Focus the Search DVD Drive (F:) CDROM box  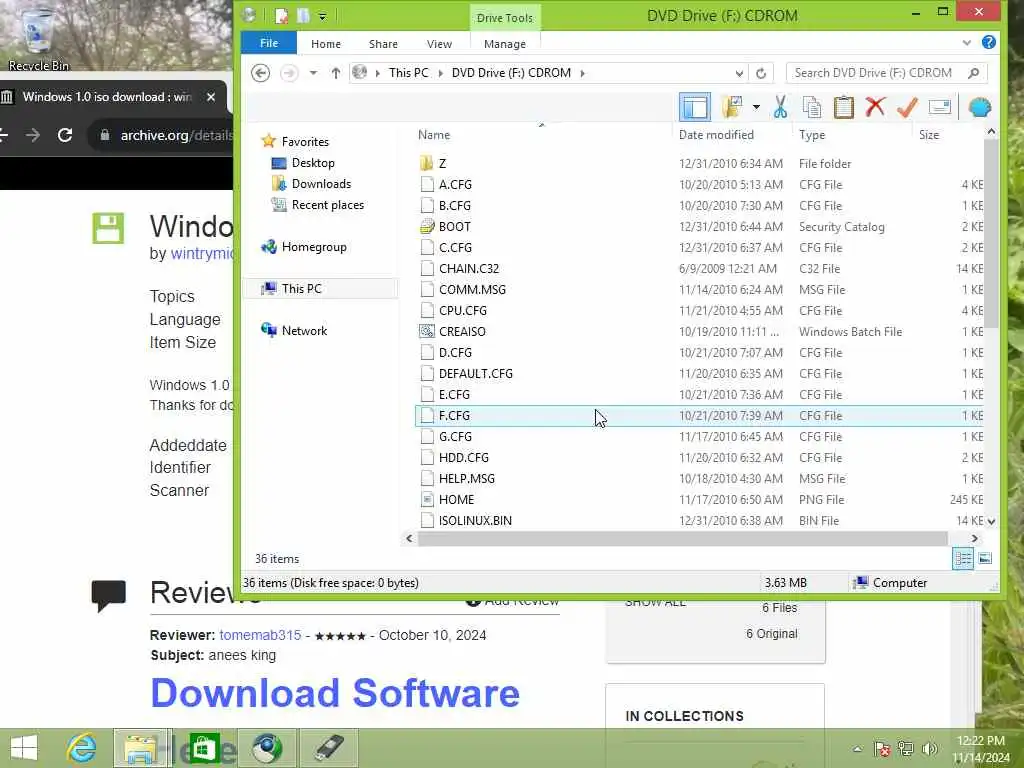pos(886,72)
